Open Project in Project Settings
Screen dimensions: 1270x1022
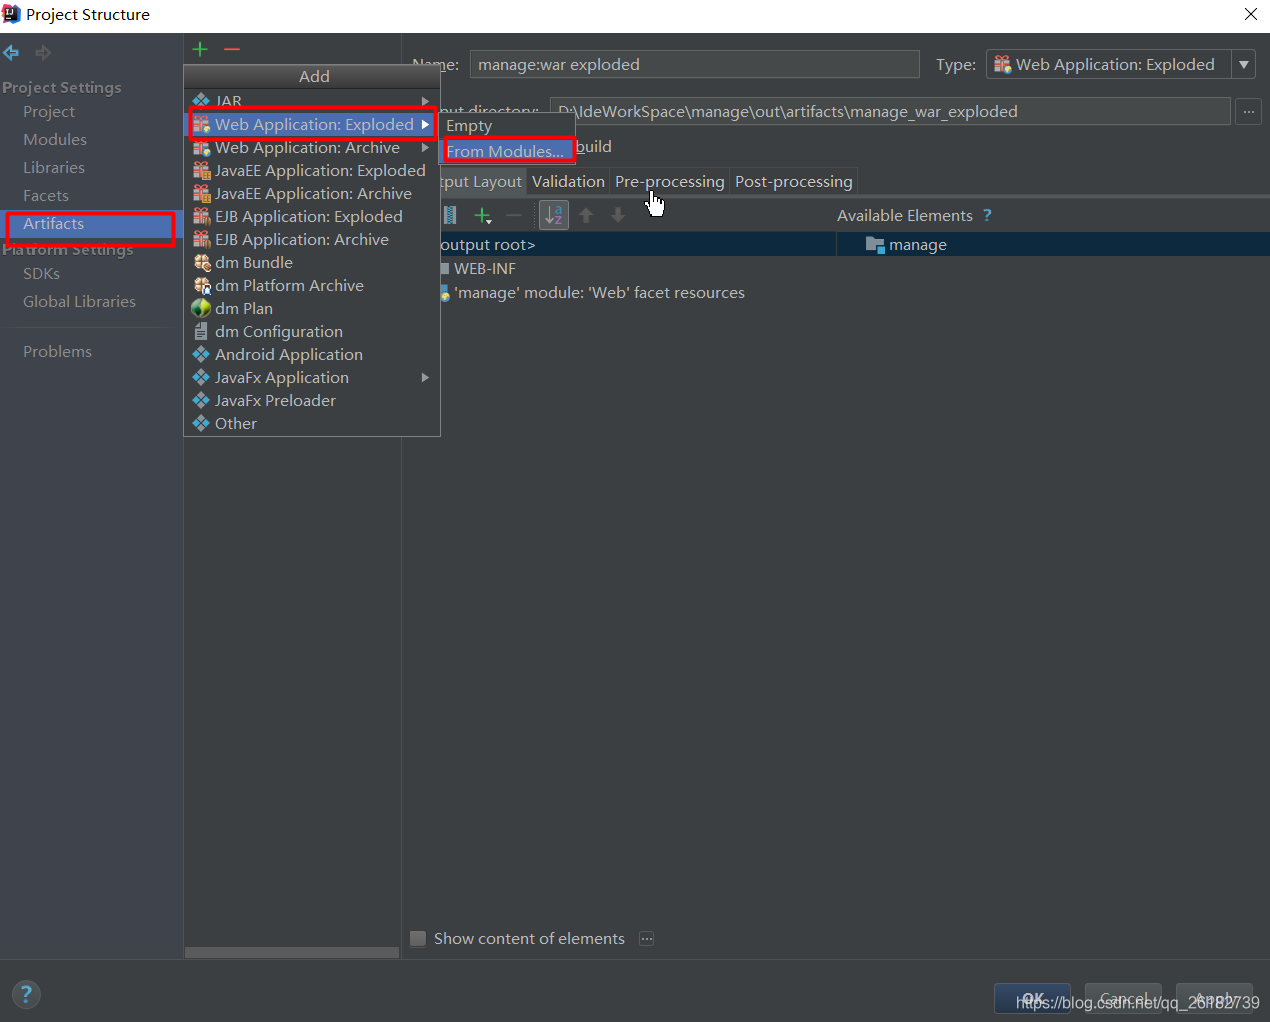[49, 111]
